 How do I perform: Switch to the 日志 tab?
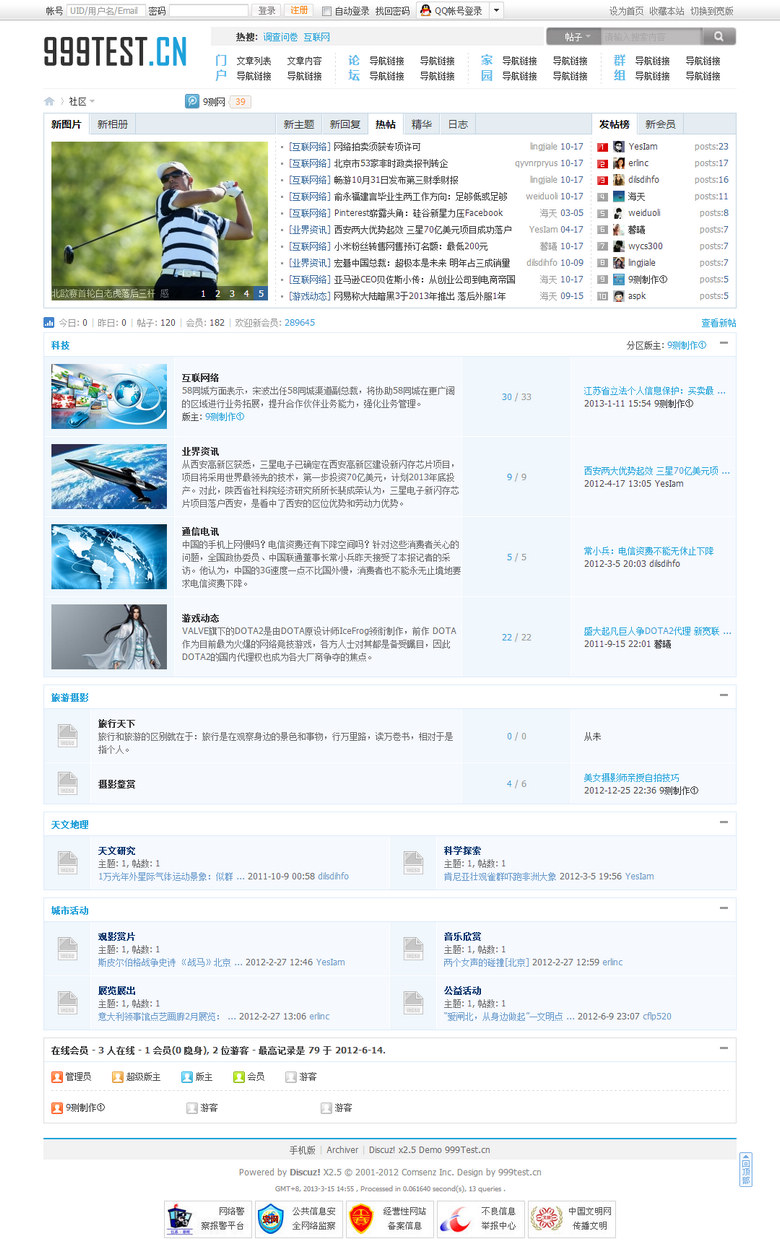(x=457, y=124)
